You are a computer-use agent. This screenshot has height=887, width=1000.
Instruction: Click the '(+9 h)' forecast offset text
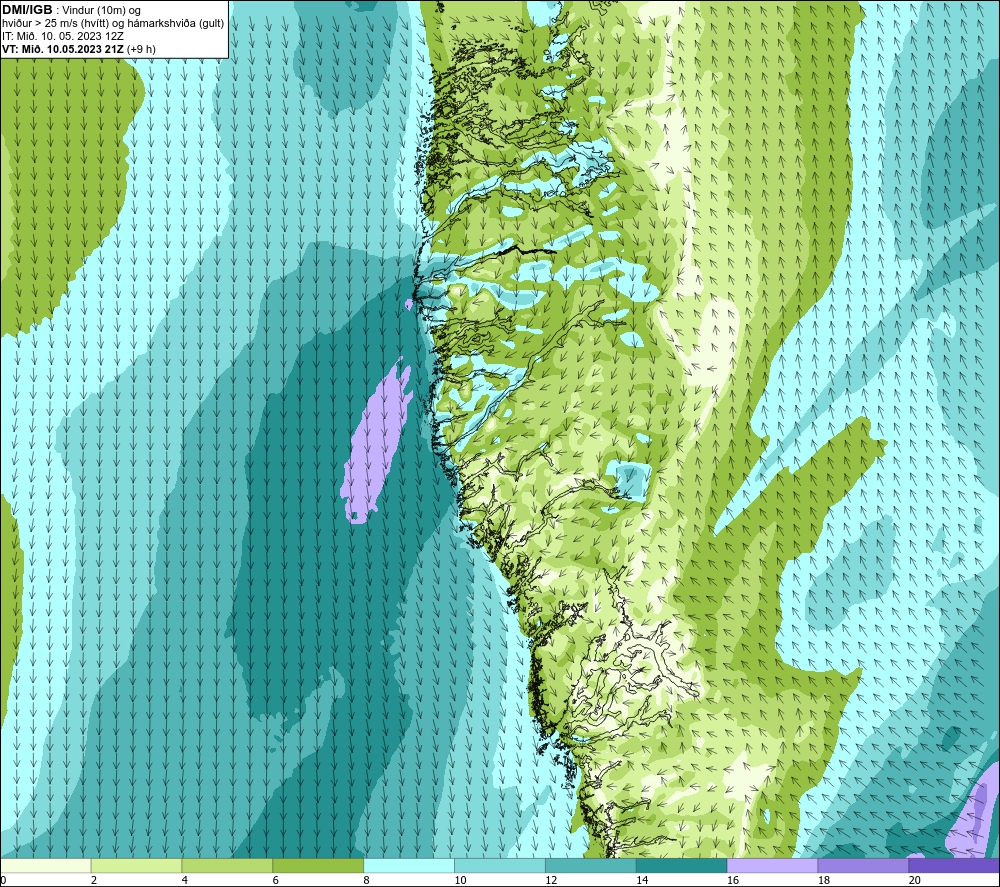(x=141, y=49)
